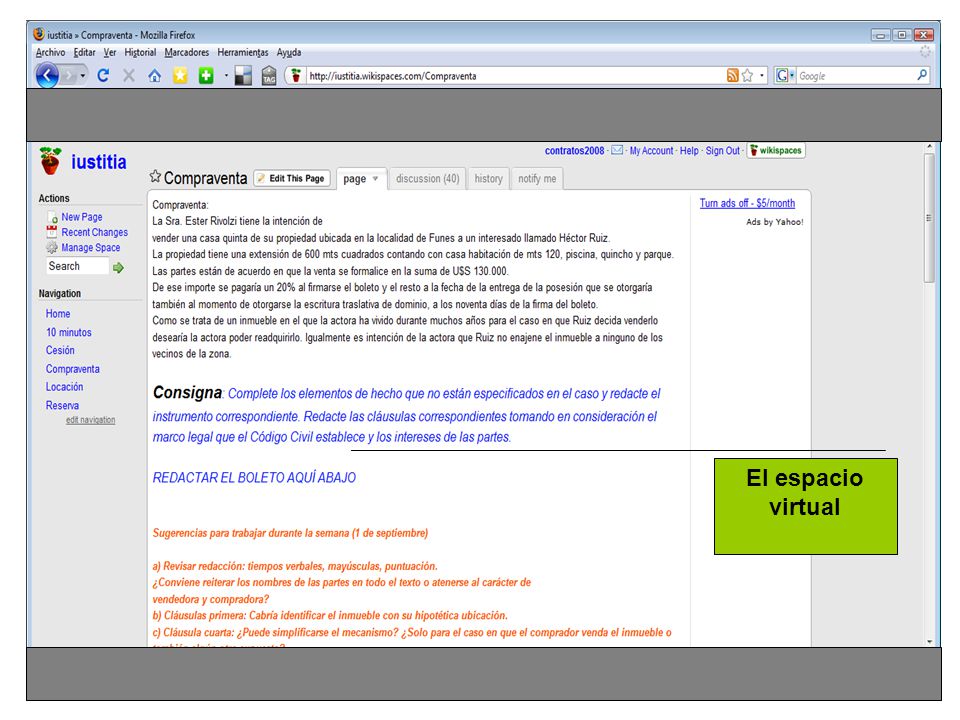Image resolution: width=960 pixels, height=720 pixels.
Task: Click the yellow star bookmarks toolbar icon
Action: [180, 76]
